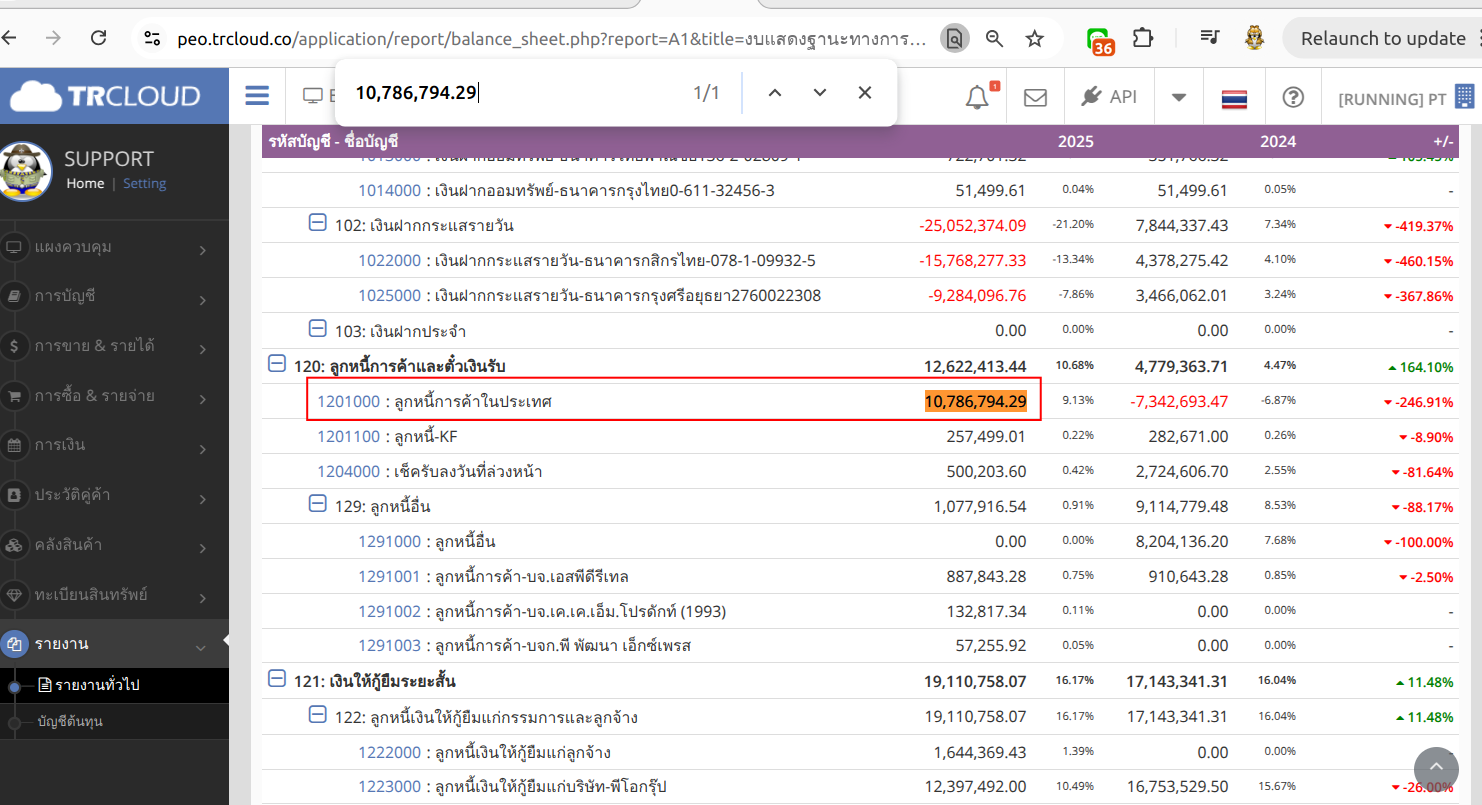Open the mail envelope icon
Viewport: 1482px width, 805px height.
coord(1035,97)
